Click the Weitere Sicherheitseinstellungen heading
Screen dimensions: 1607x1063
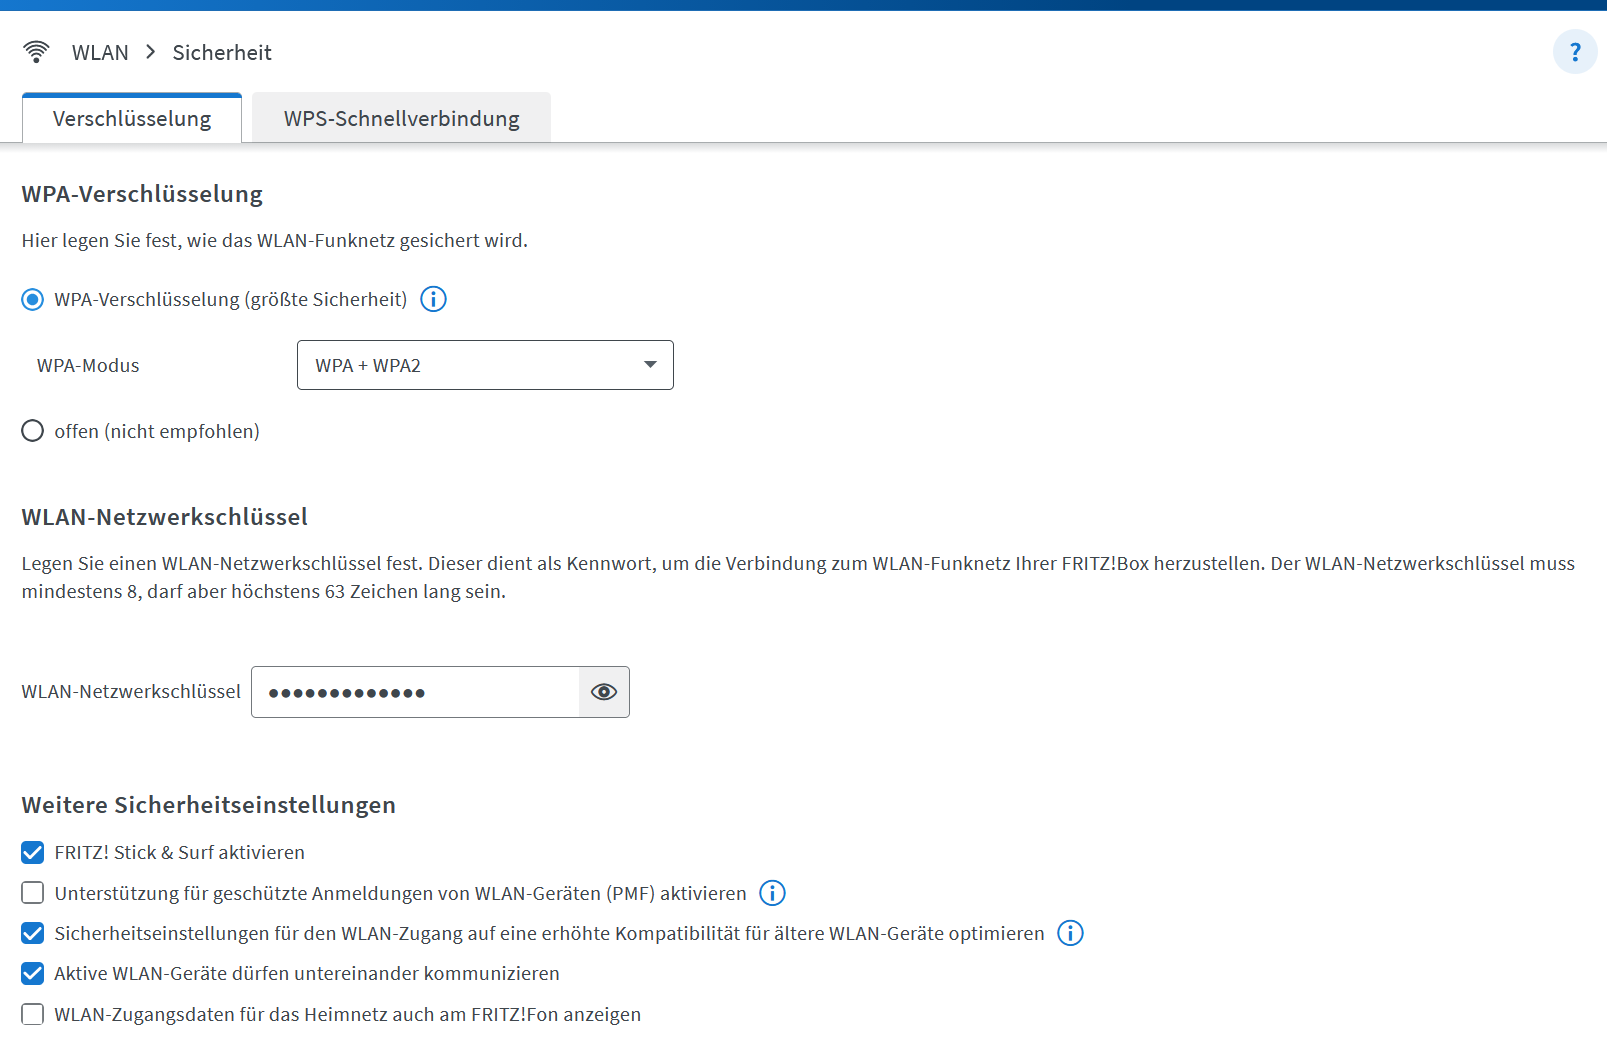coord(209,805)
